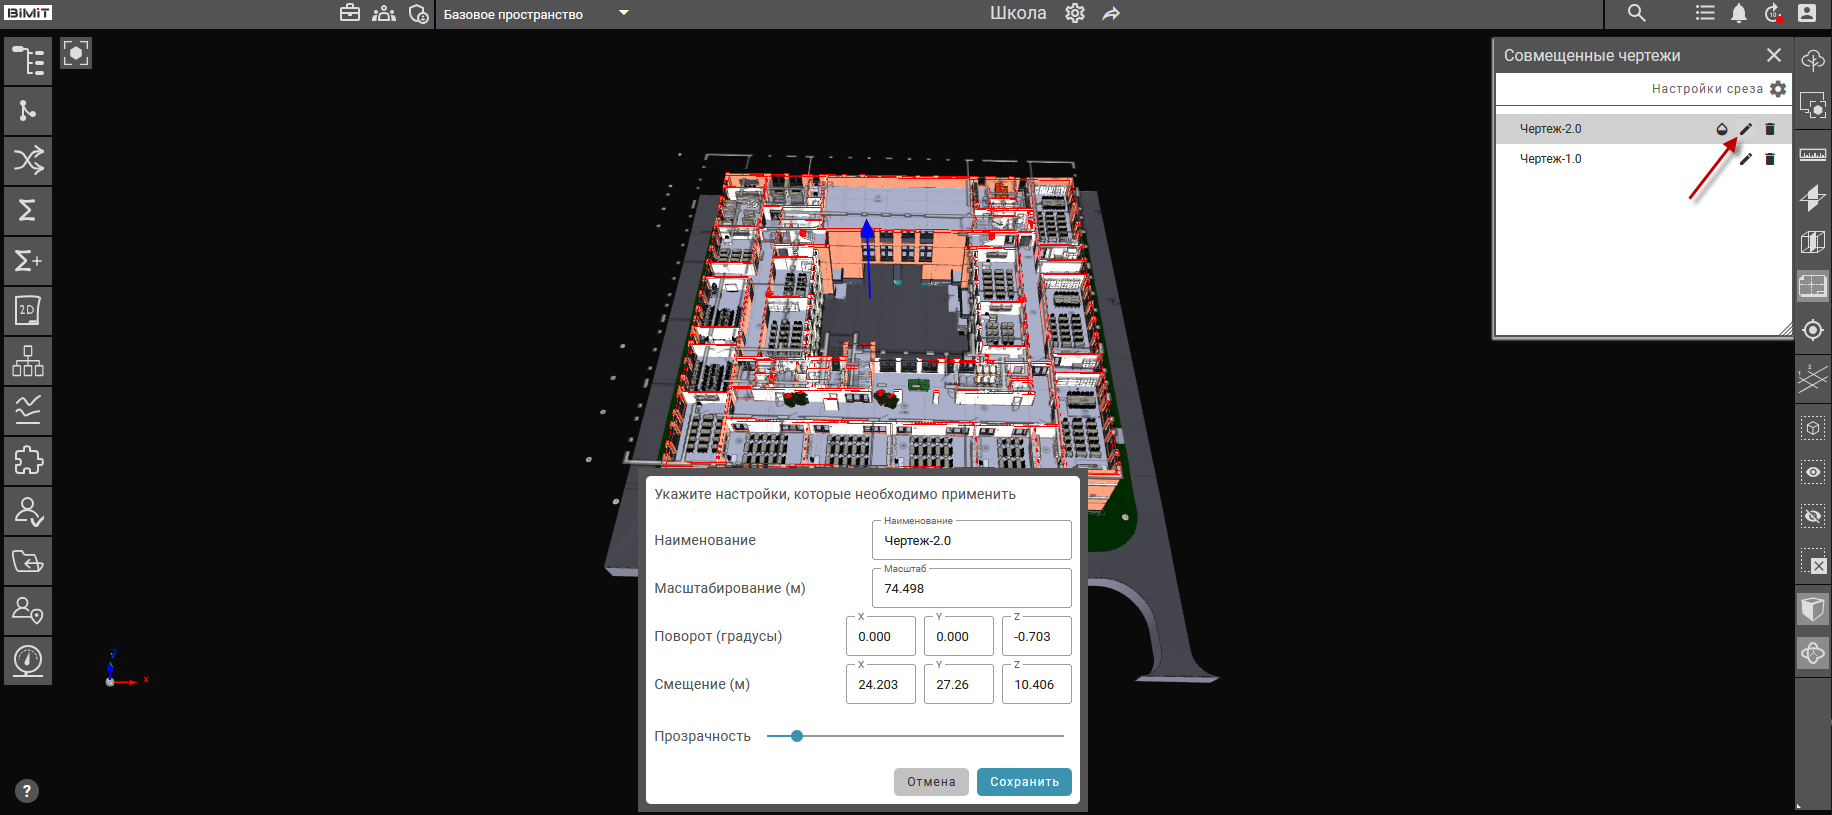
Task: Open Настройки среза gear settings
Action: [x=1777, y=89]
